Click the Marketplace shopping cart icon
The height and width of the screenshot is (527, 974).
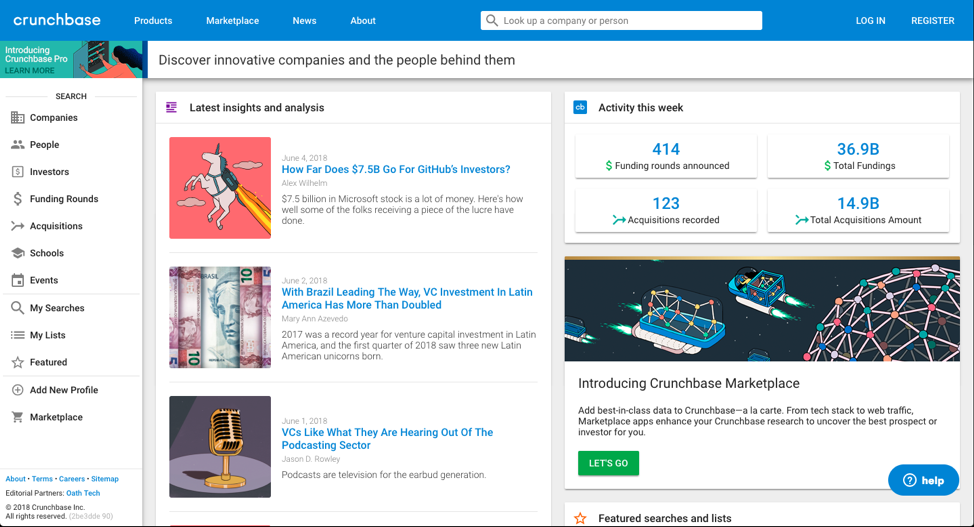(x=17, y=417)
